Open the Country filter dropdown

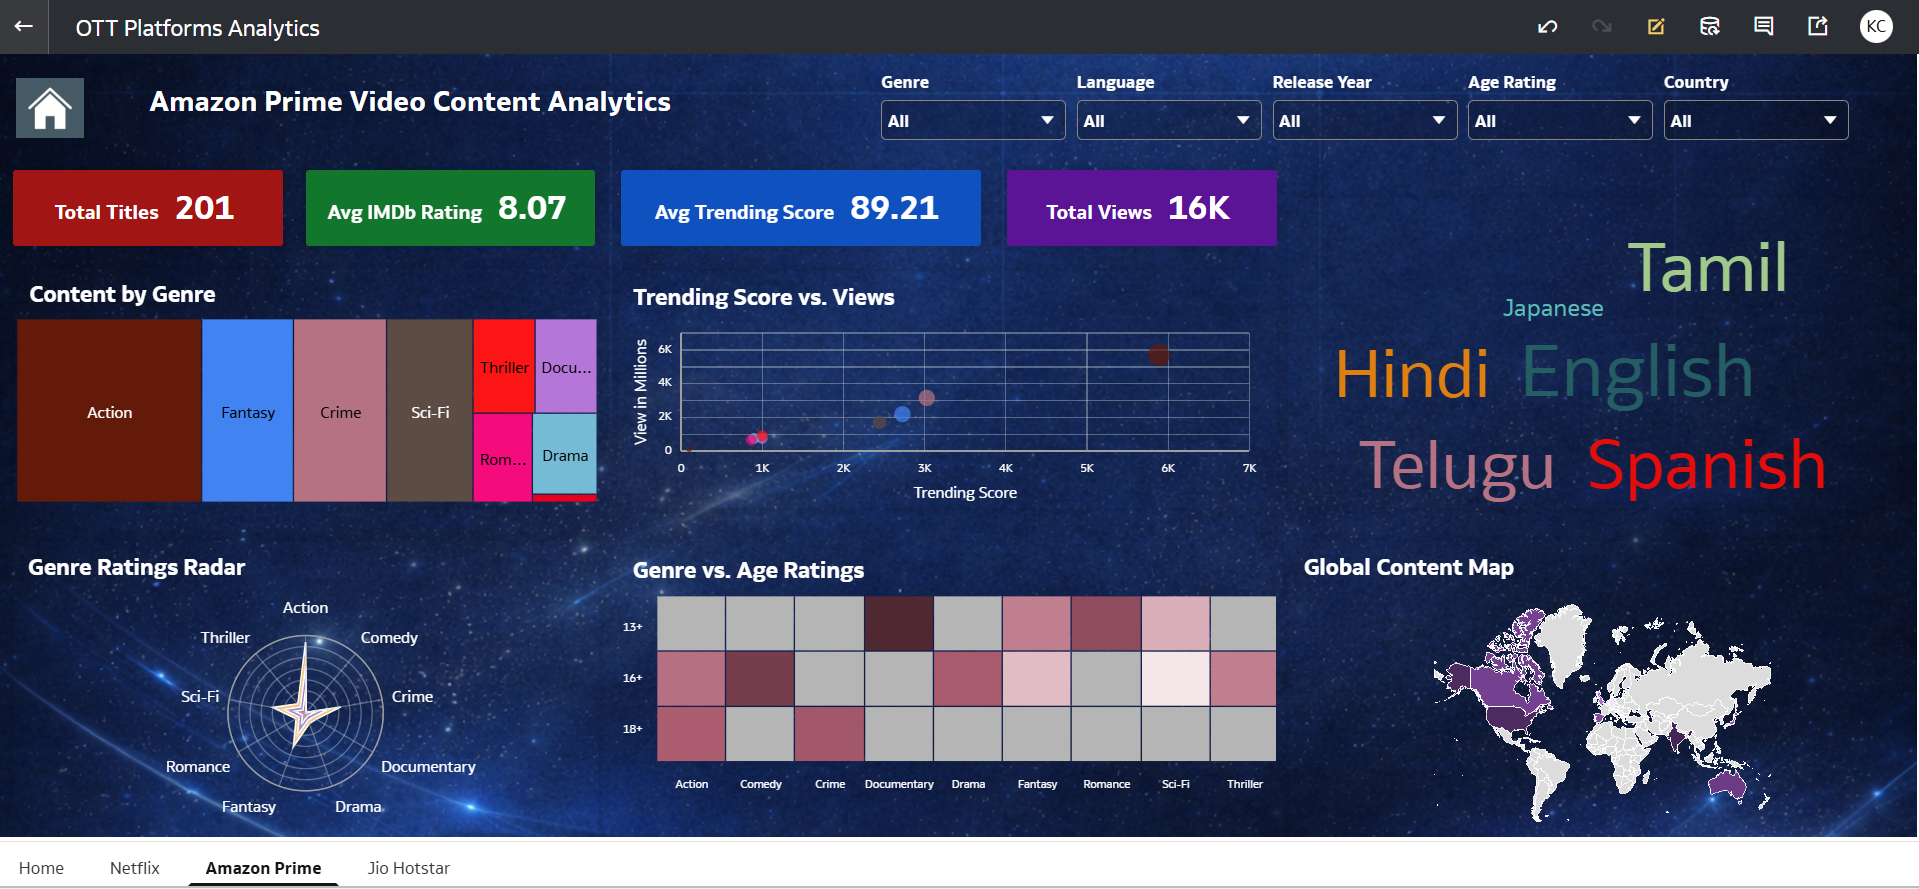(x=1755, y=121)
